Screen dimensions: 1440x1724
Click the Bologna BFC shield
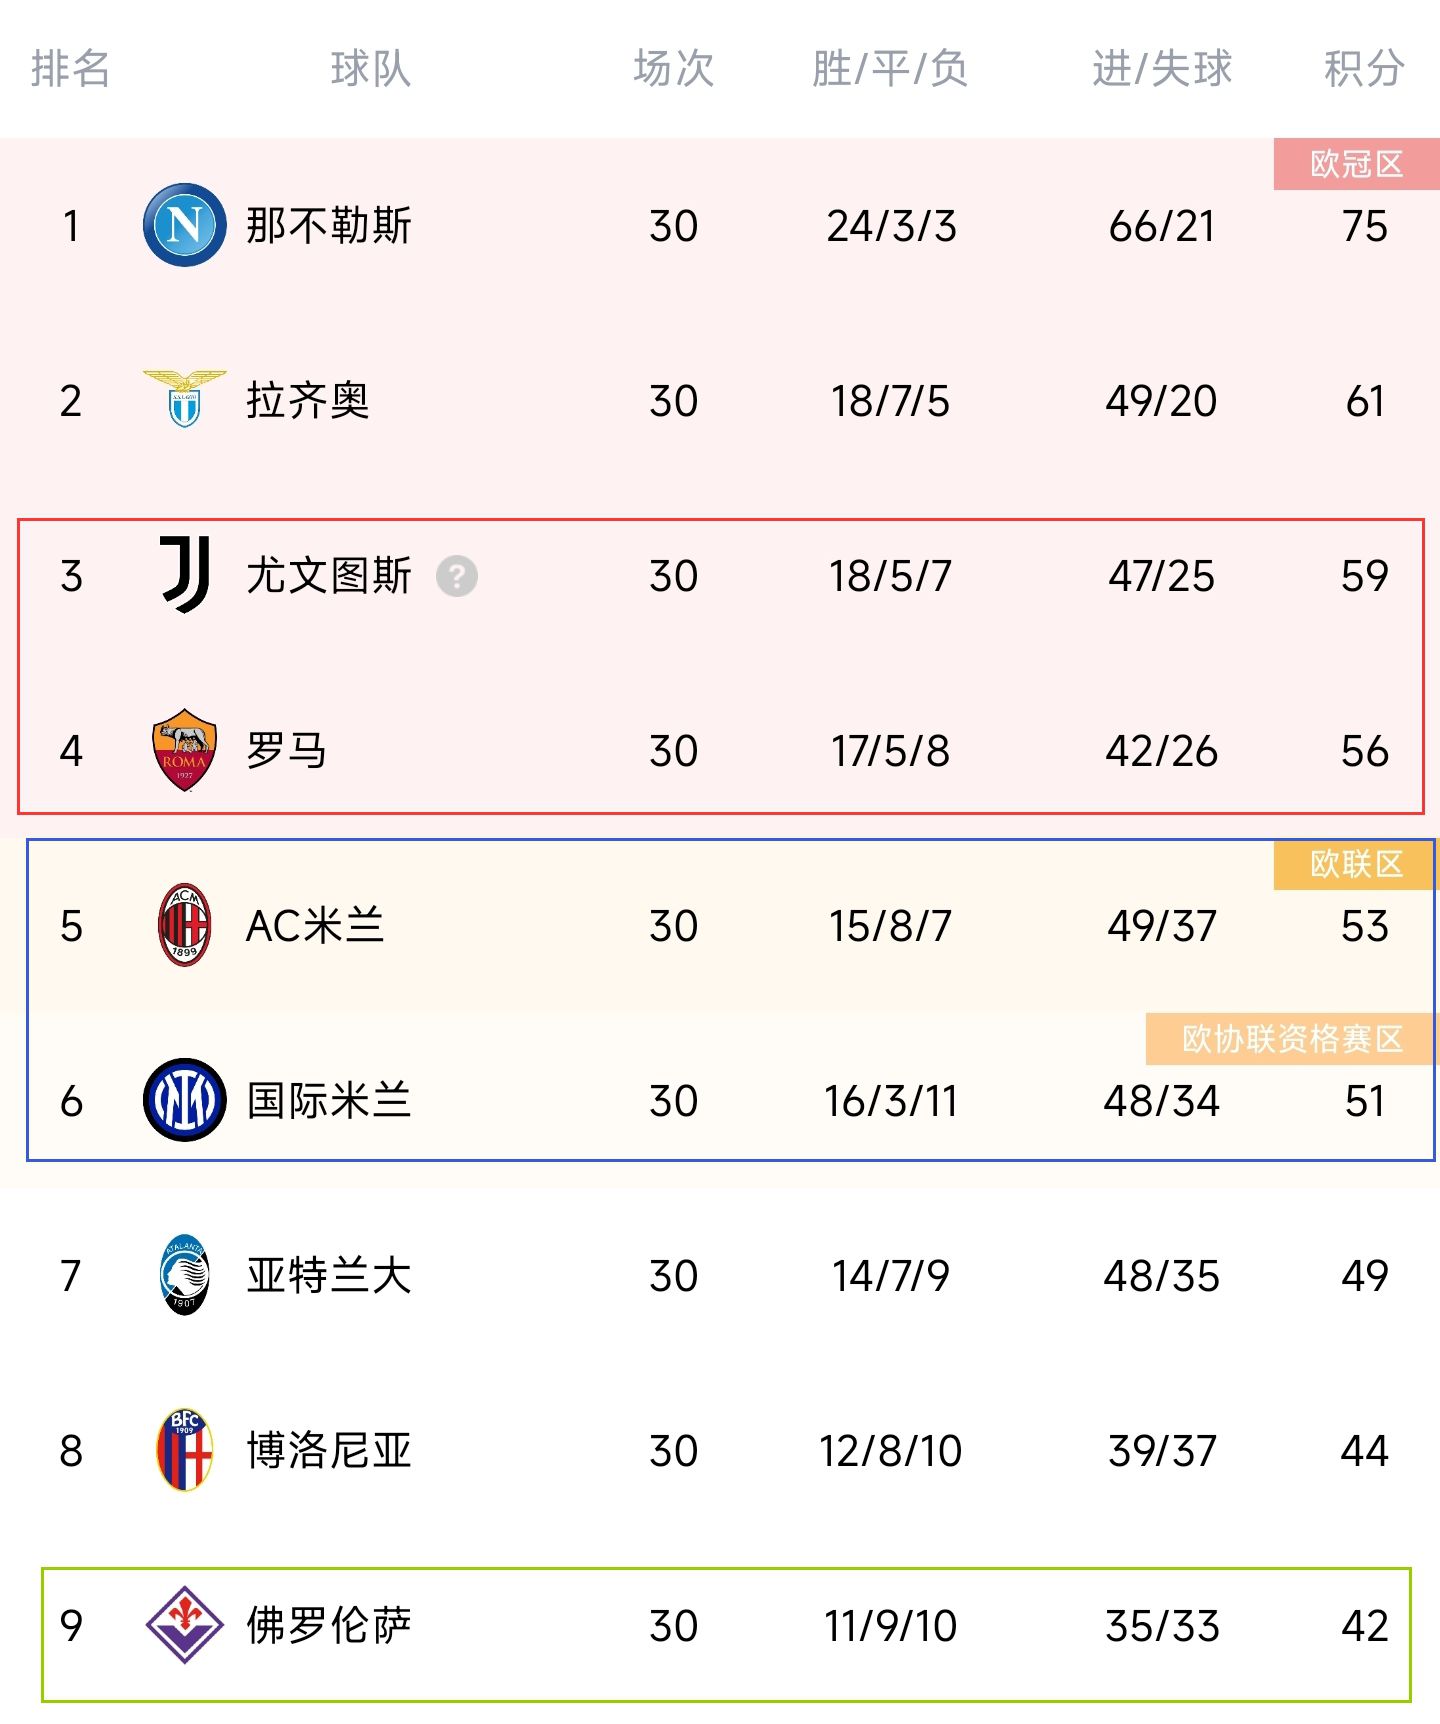click(185, 1450)
